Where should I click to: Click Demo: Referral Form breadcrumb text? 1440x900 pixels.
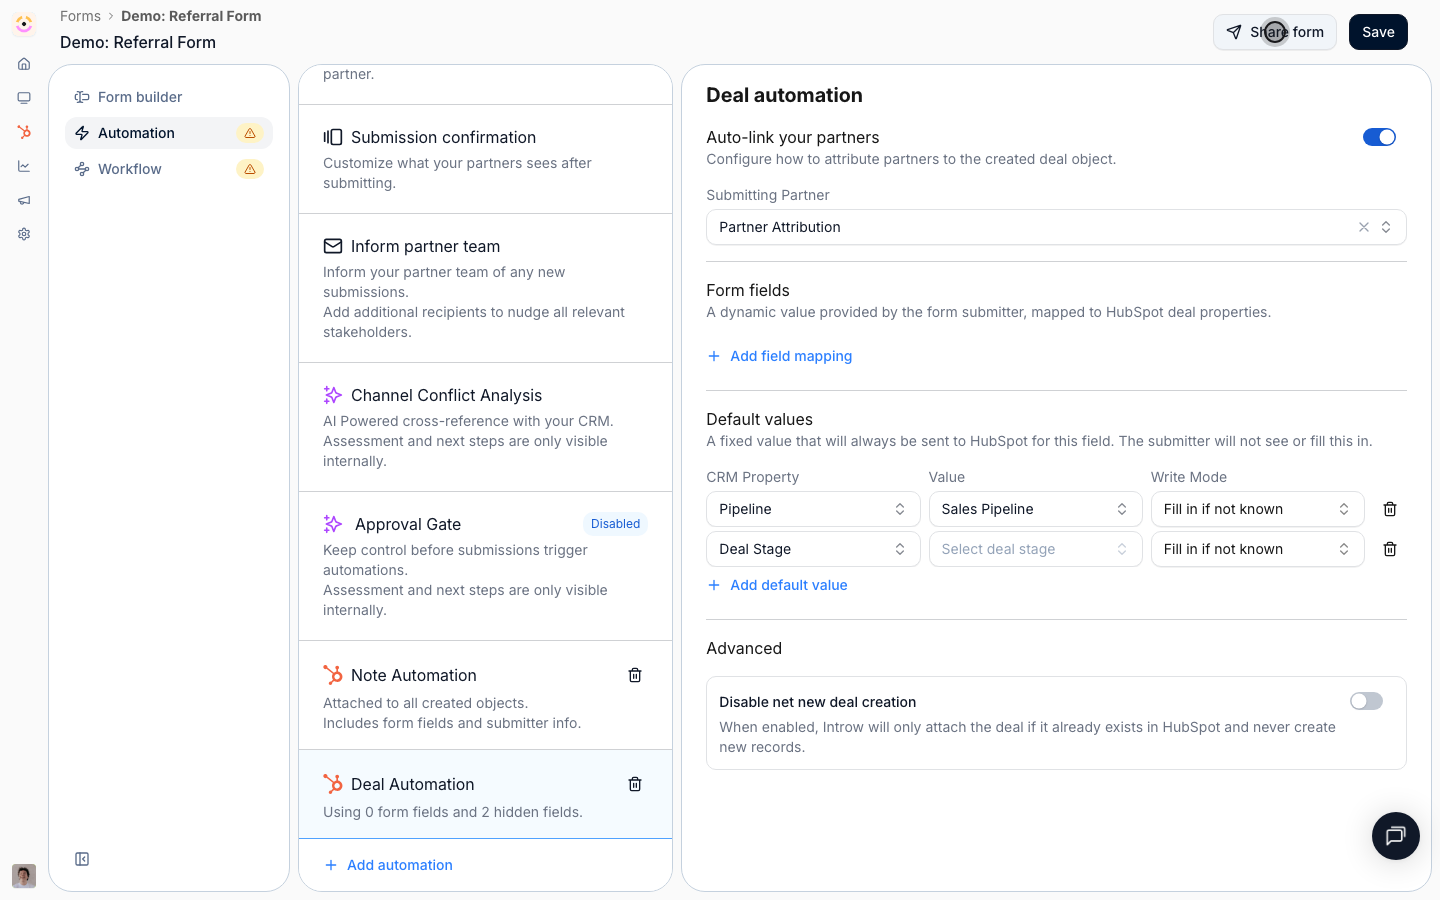(x=191, y=16)
